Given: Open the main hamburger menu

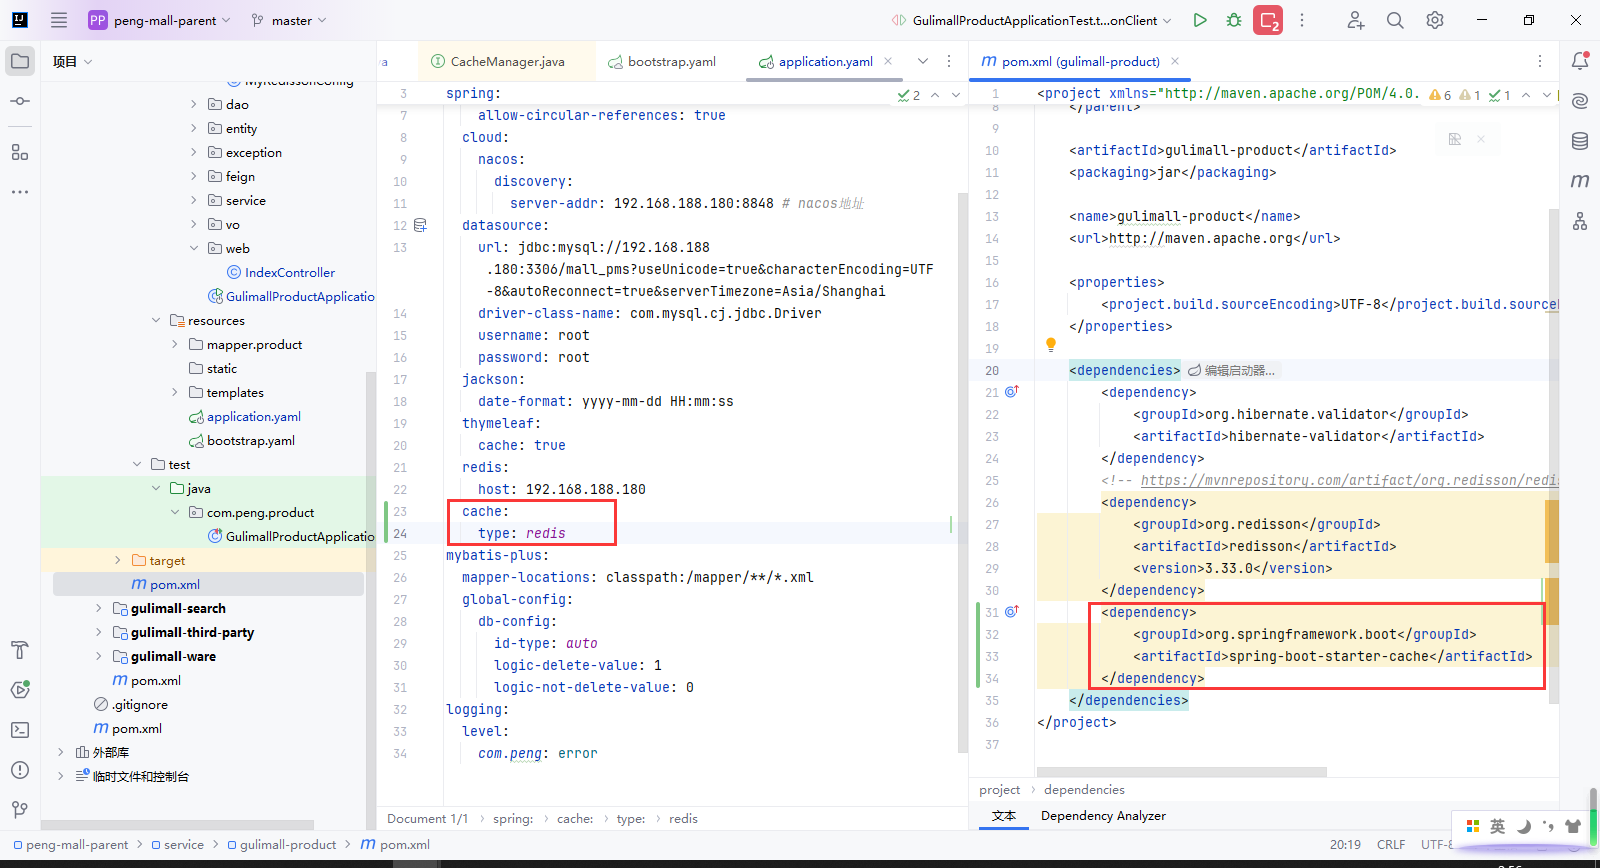Looking at the screenshot, I should (x=59, y=20).
